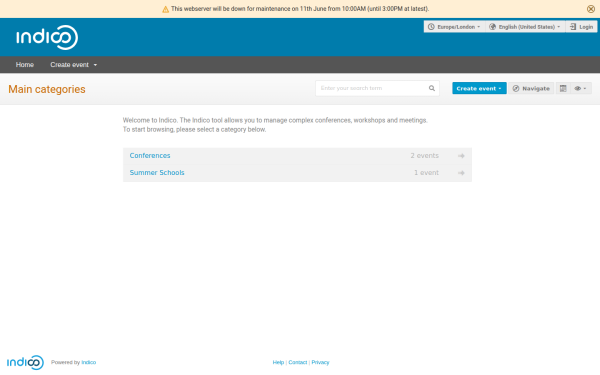Click the '1 event' count text

[x=426, y=173]
